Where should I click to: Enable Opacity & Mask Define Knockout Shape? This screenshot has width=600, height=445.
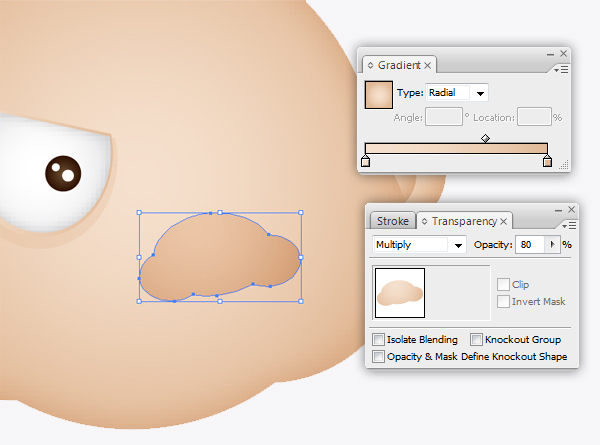click(x=378, y=357)
